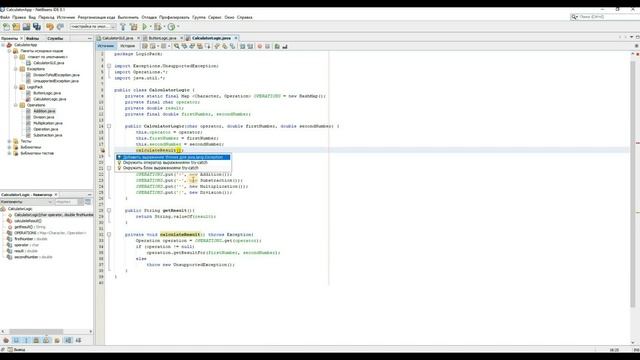This screenshot has height=360, width=640.
Task: Toggle Sort by Source in Navigator
Action: pos(78,340)
